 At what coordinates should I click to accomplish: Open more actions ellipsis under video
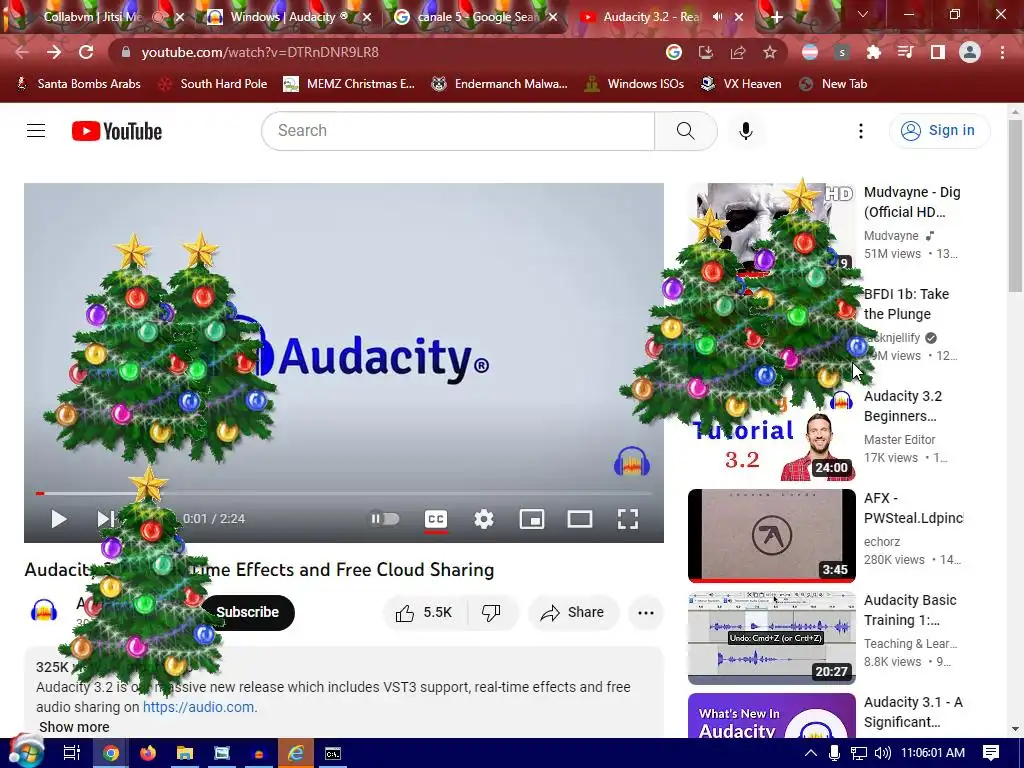tap(646, 613)
